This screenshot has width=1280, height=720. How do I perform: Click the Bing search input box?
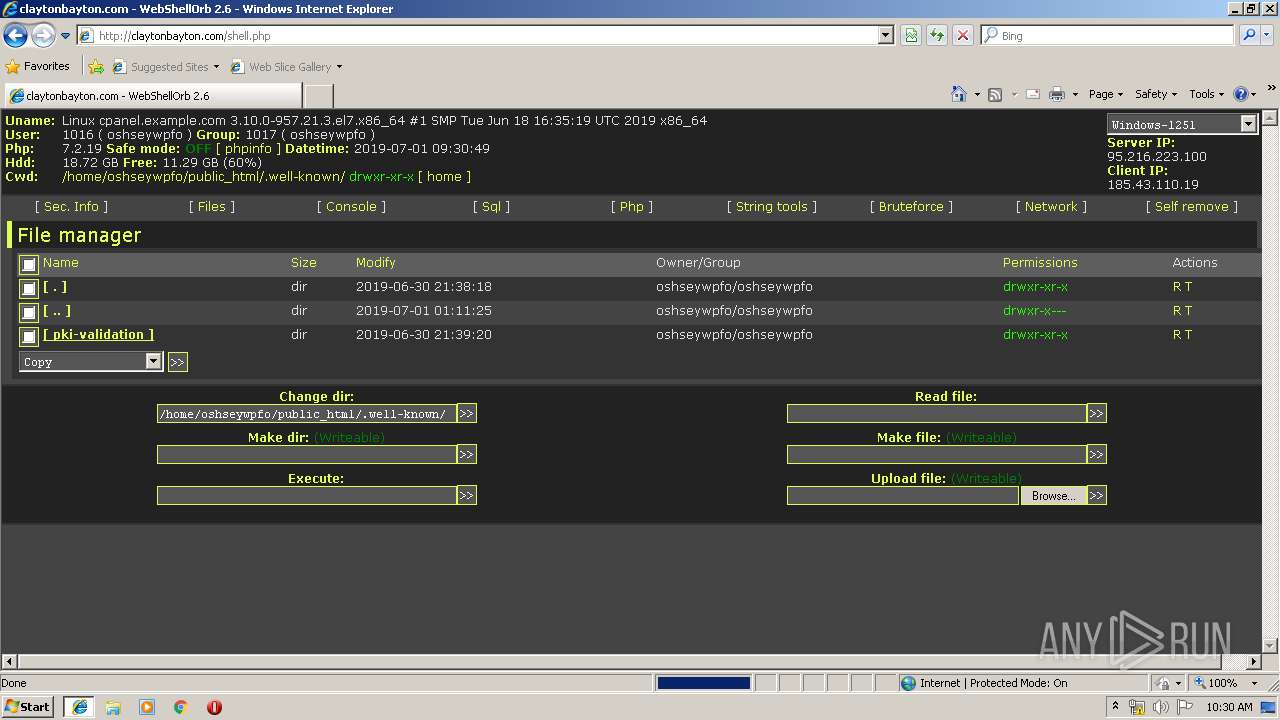click(1107, 35)
